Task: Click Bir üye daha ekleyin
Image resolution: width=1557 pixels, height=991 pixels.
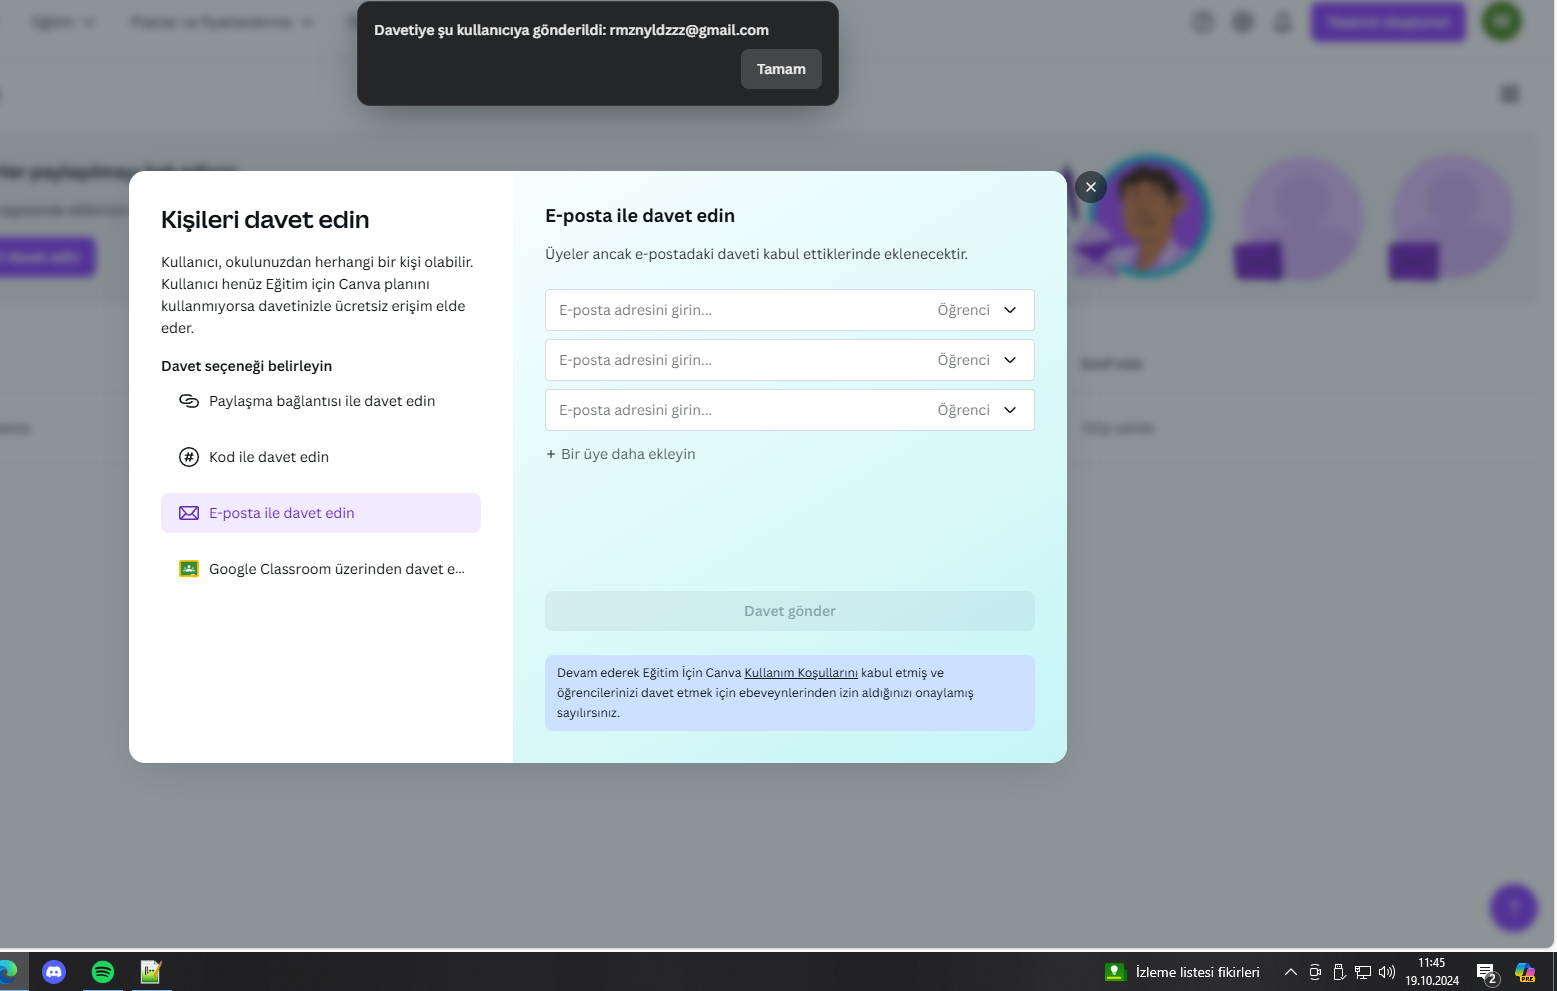Action: (x=621, y=454)
